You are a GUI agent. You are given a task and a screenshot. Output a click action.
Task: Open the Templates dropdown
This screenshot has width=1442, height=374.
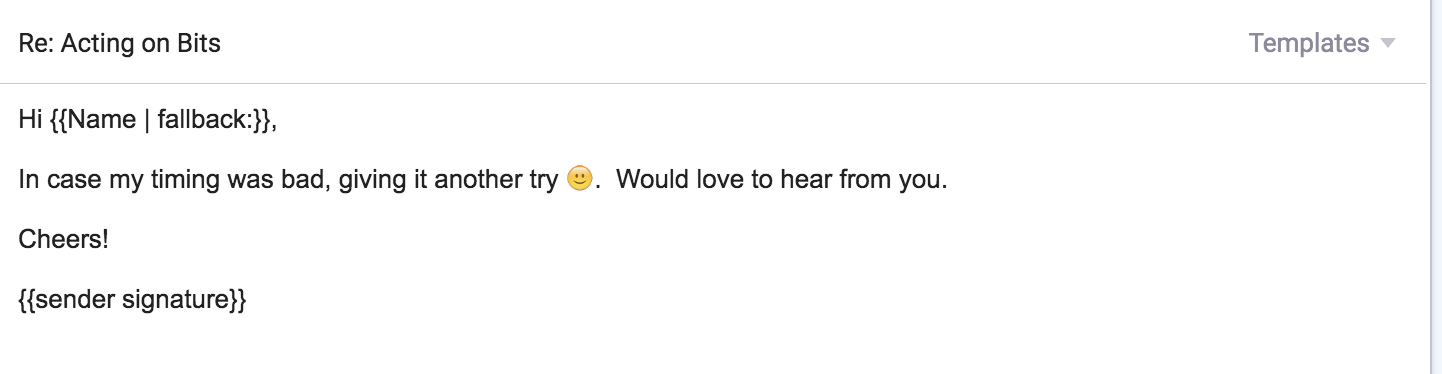[1321, 43]
